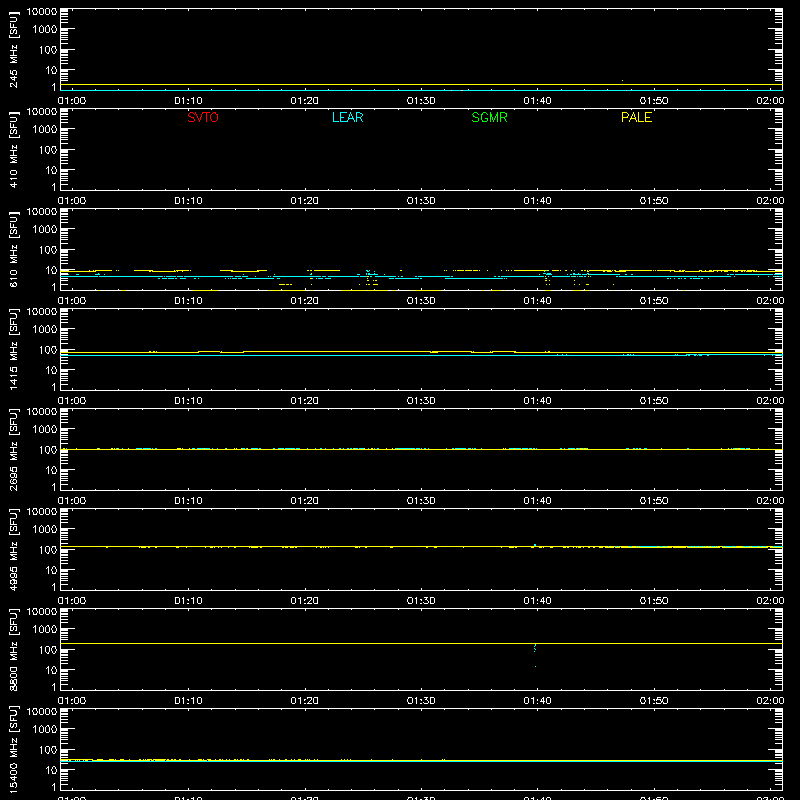
Task: Click the cyan spike in the 8800 MHz panel
Action: [x=535, y=655]
